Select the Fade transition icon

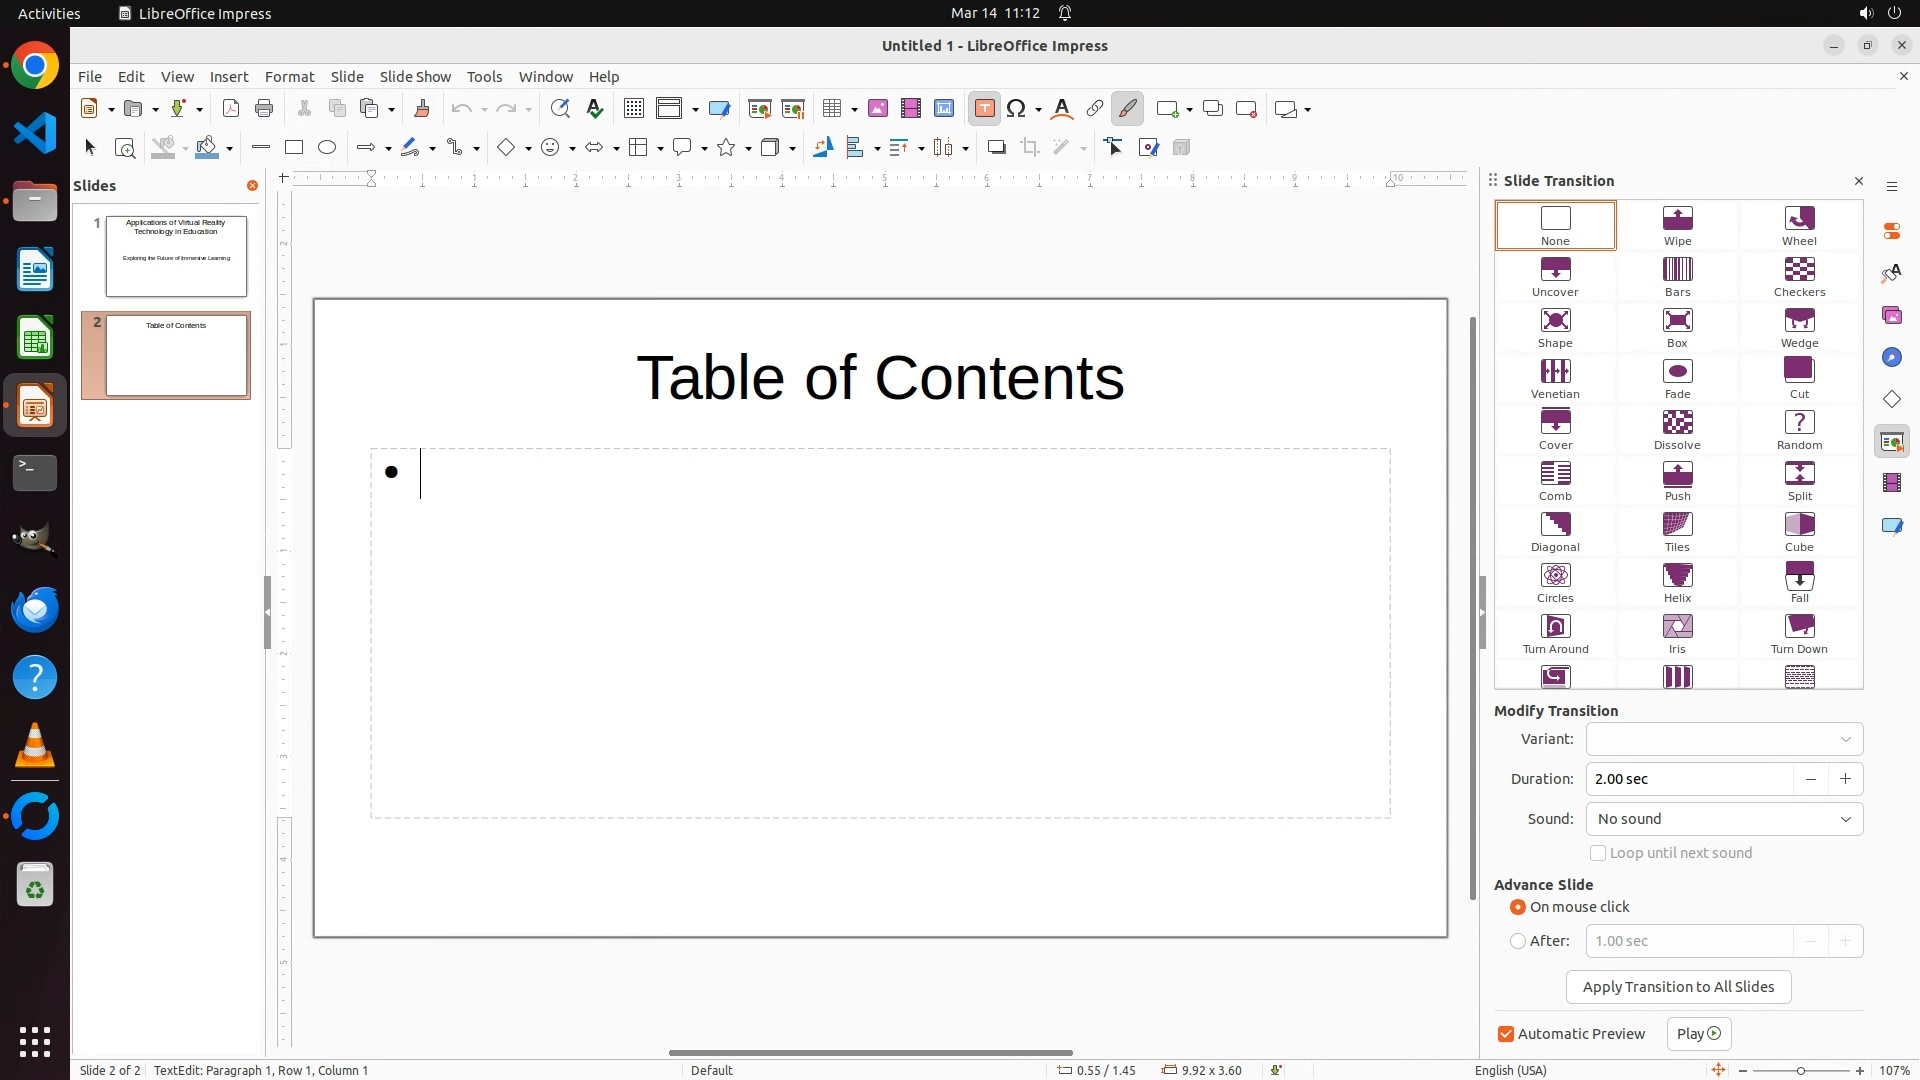coord(1677,378)
